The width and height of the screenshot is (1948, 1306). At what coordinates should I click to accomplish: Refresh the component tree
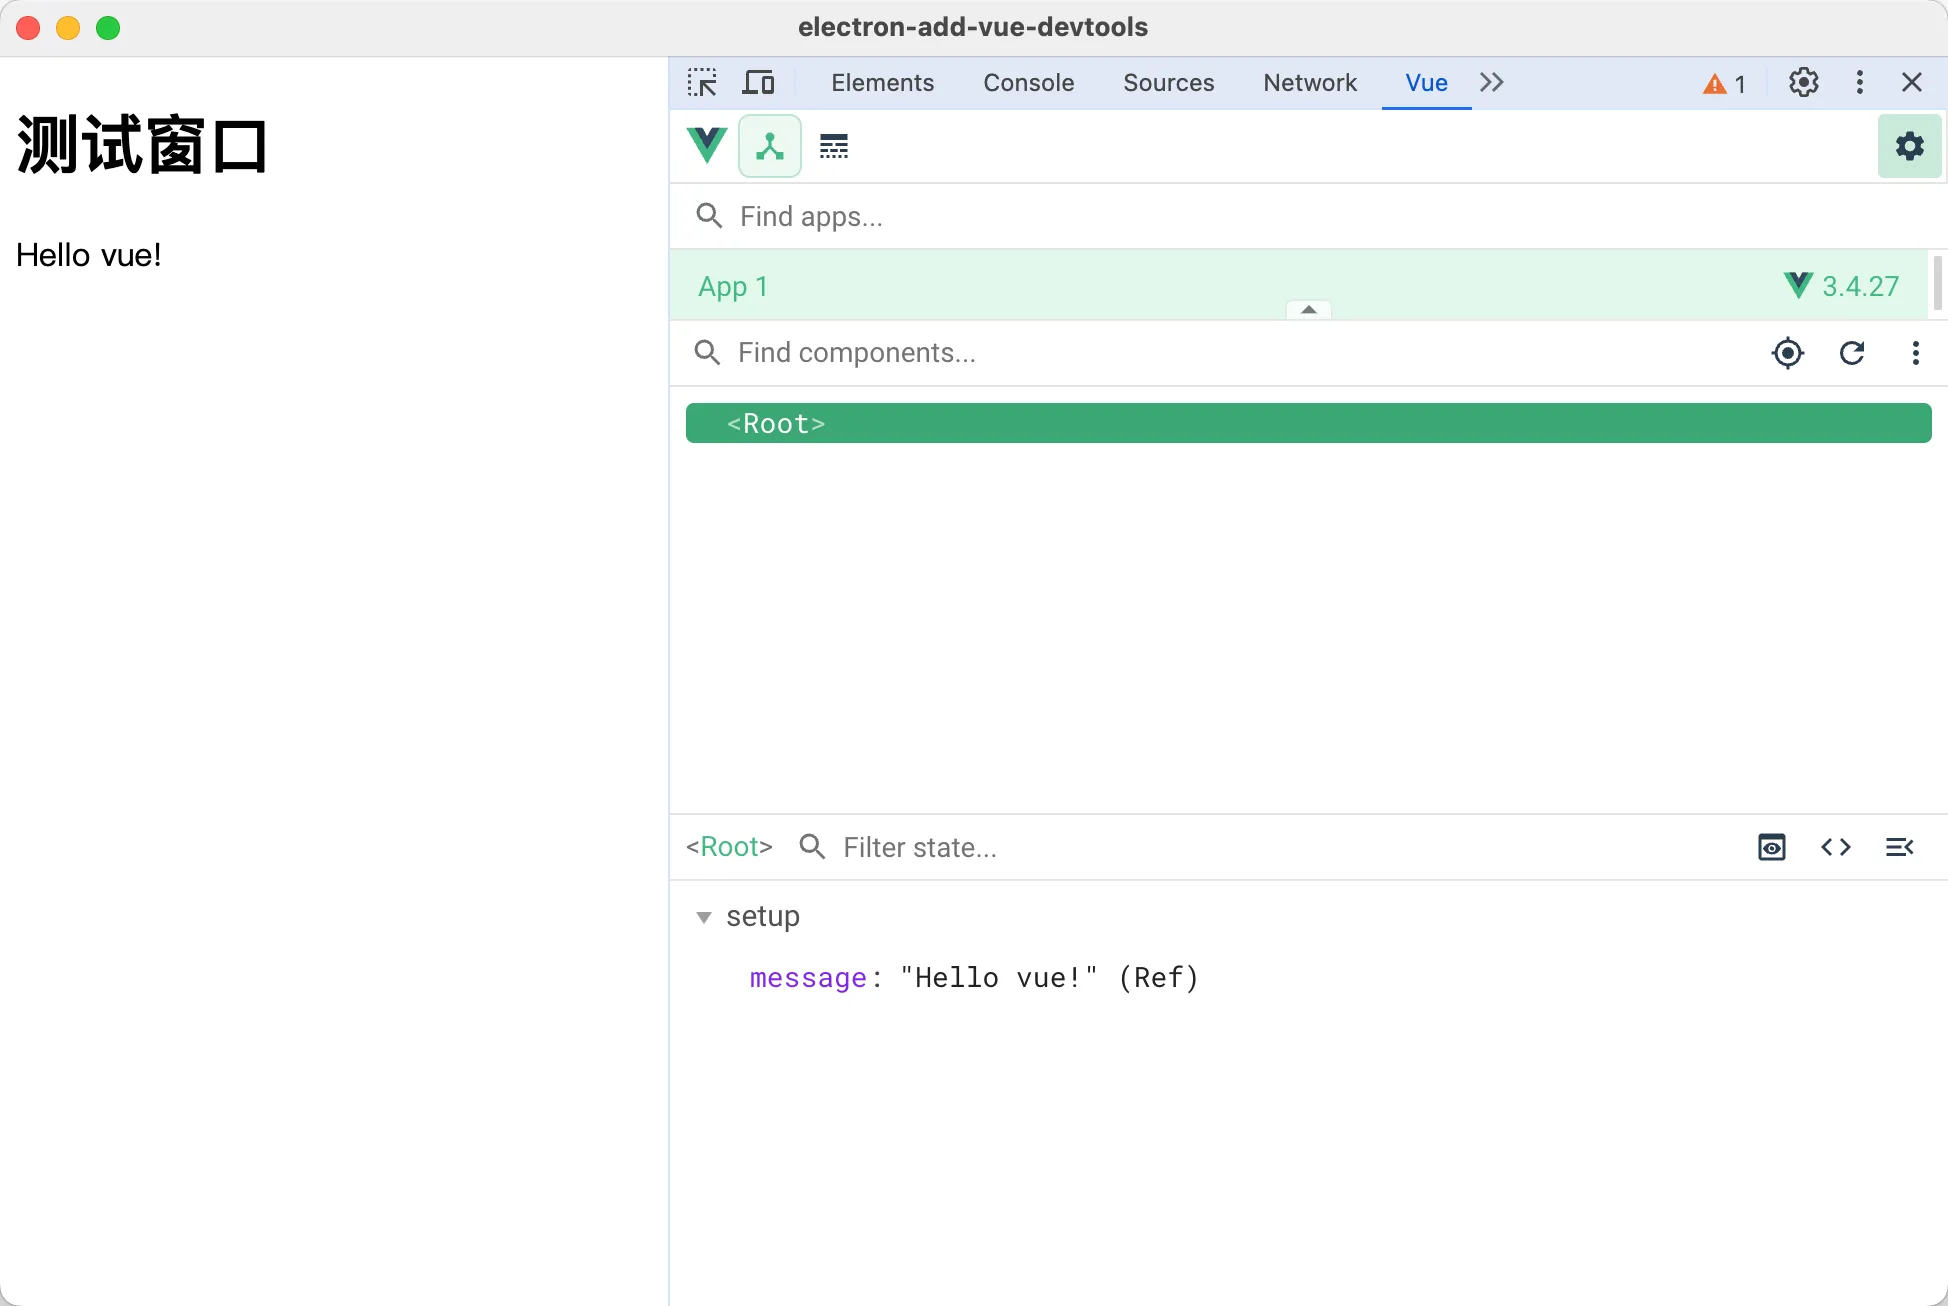tap(1852, 353)
